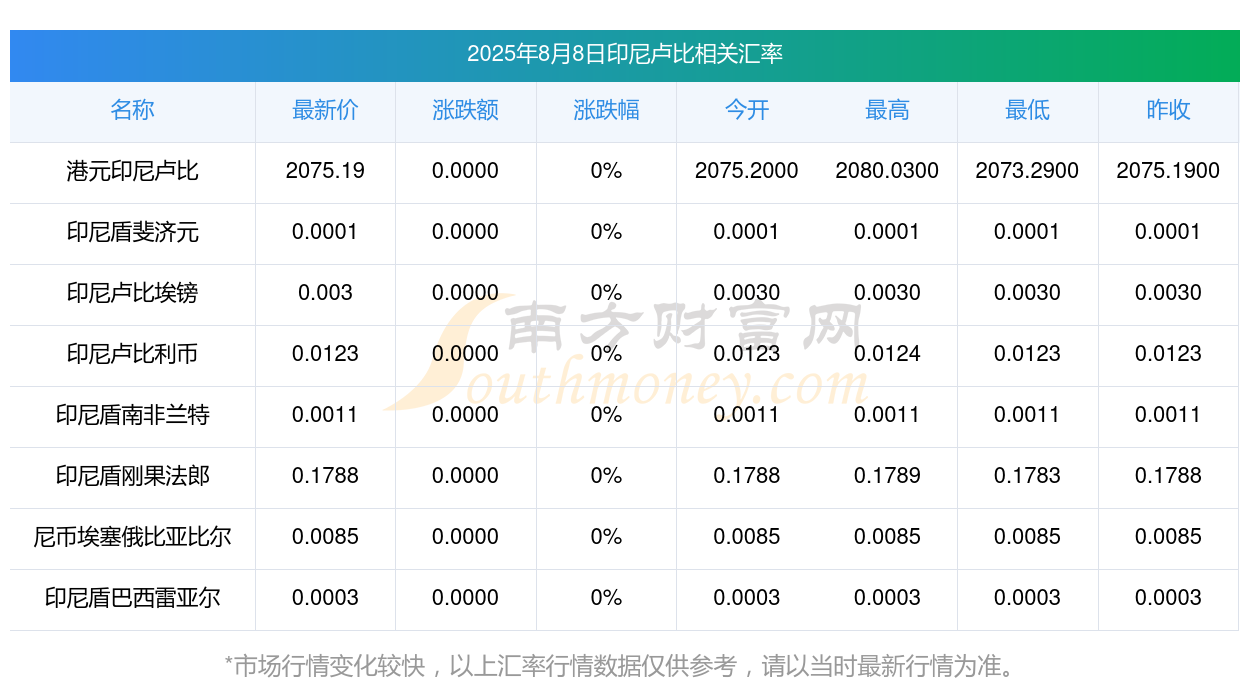Click latest price 0.0085 for 尼币埃塞俄比亚比尔
This screenshot has width=1250, height=698.
[325, 537]
